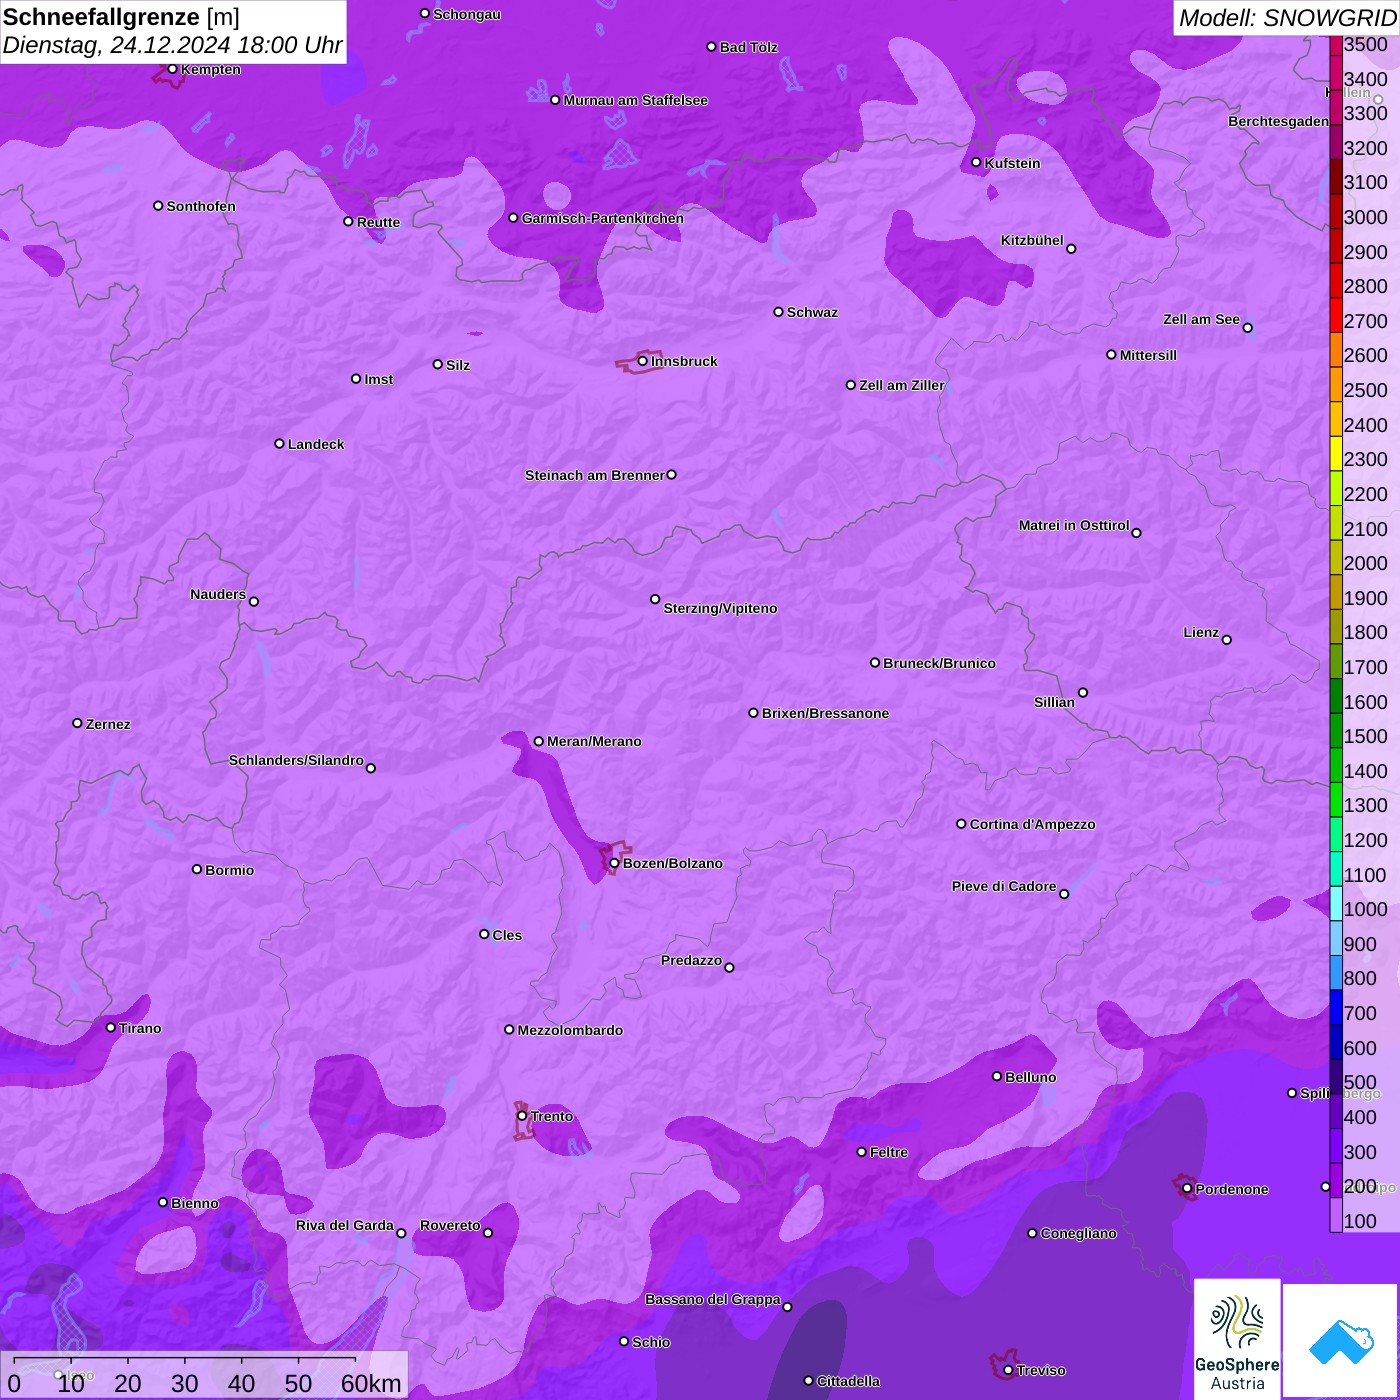Screen dimensions: 1400x1400
Task: Click the 'Rovereto' label
Action: (x=450, y=1225)
